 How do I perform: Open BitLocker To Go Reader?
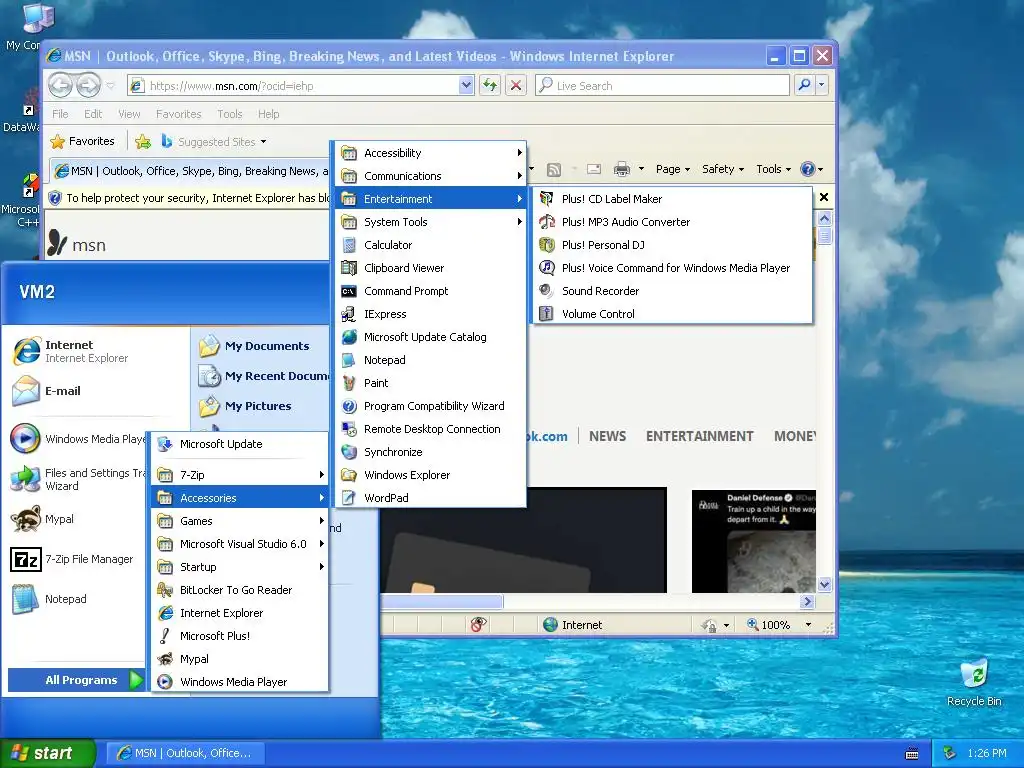240,590
